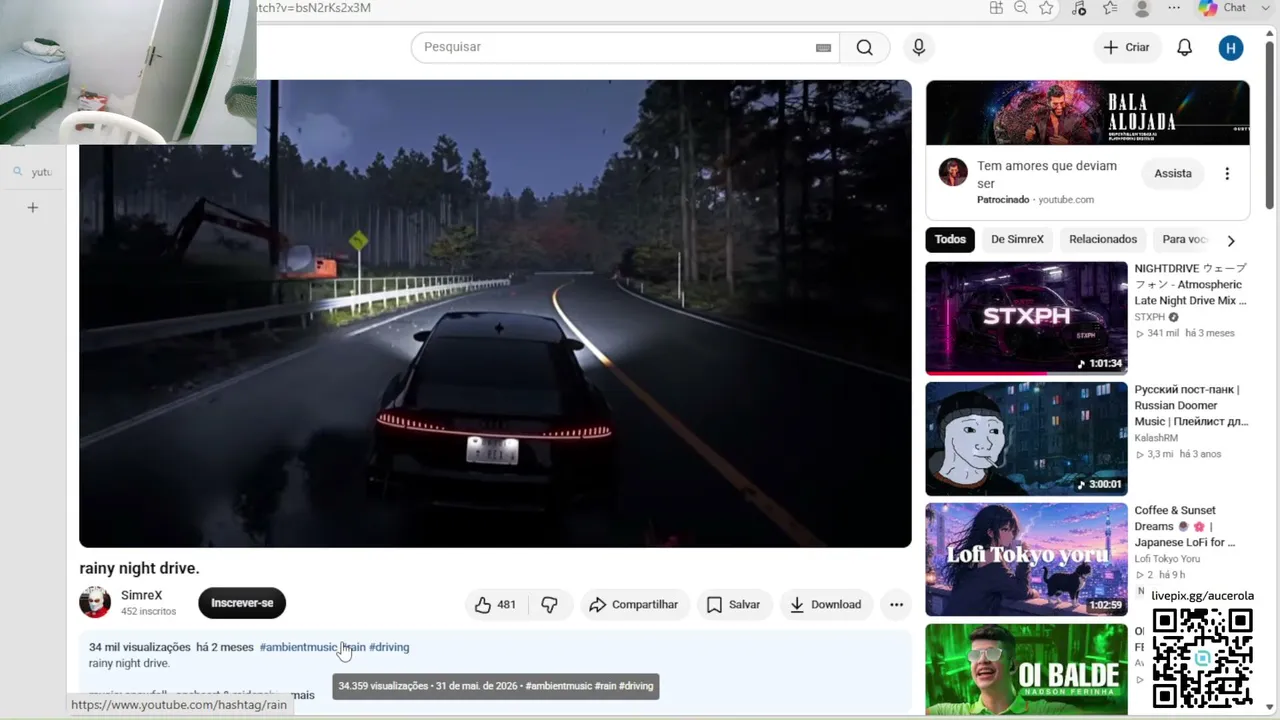The width and height of the screenshot is (1280, 720).
Task: Open the NIGHTDRIVE STXPH video thumbnail
Action: click(1026, 318)
